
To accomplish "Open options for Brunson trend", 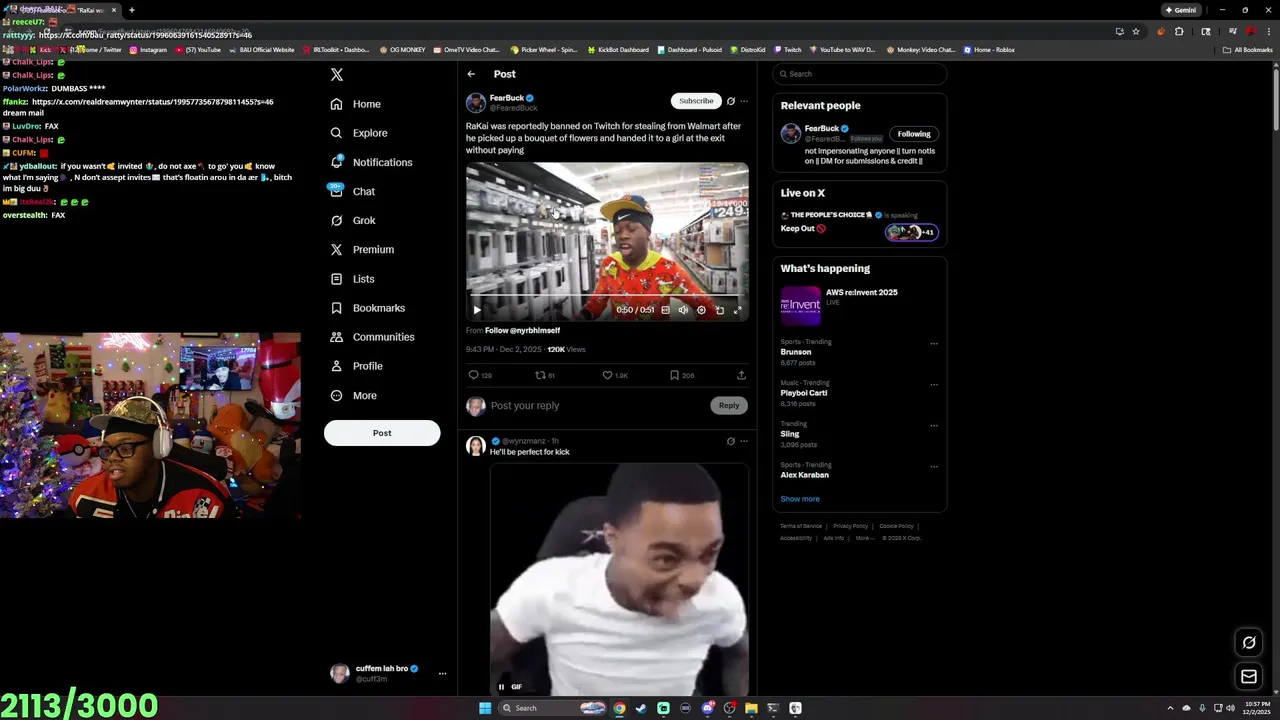I will pyautogui.click(x=934, y=344).
